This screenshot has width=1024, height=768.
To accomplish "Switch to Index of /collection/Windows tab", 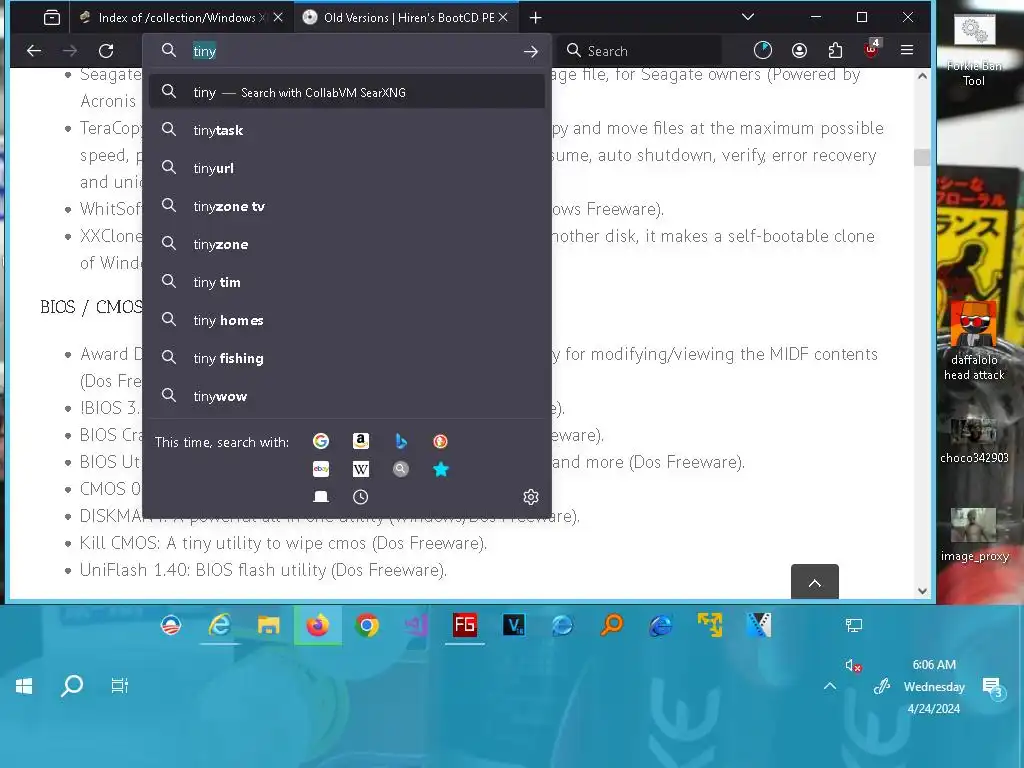I will tap(179, 18).
